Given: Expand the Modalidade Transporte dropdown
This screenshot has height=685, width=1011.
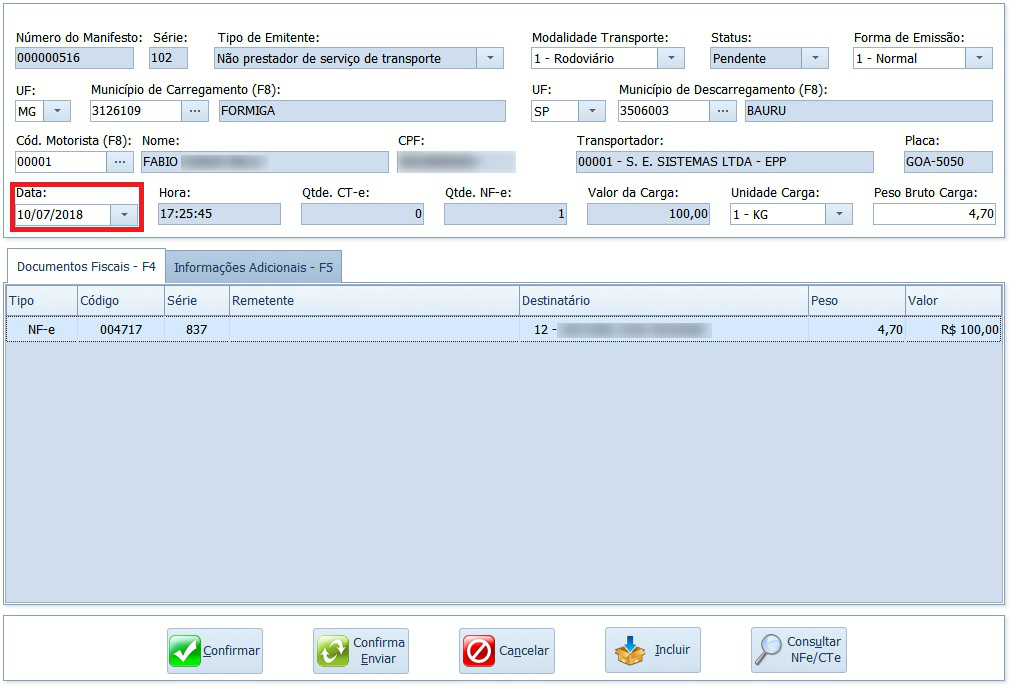Looking at the screenshot, I should tap(671, 58).
